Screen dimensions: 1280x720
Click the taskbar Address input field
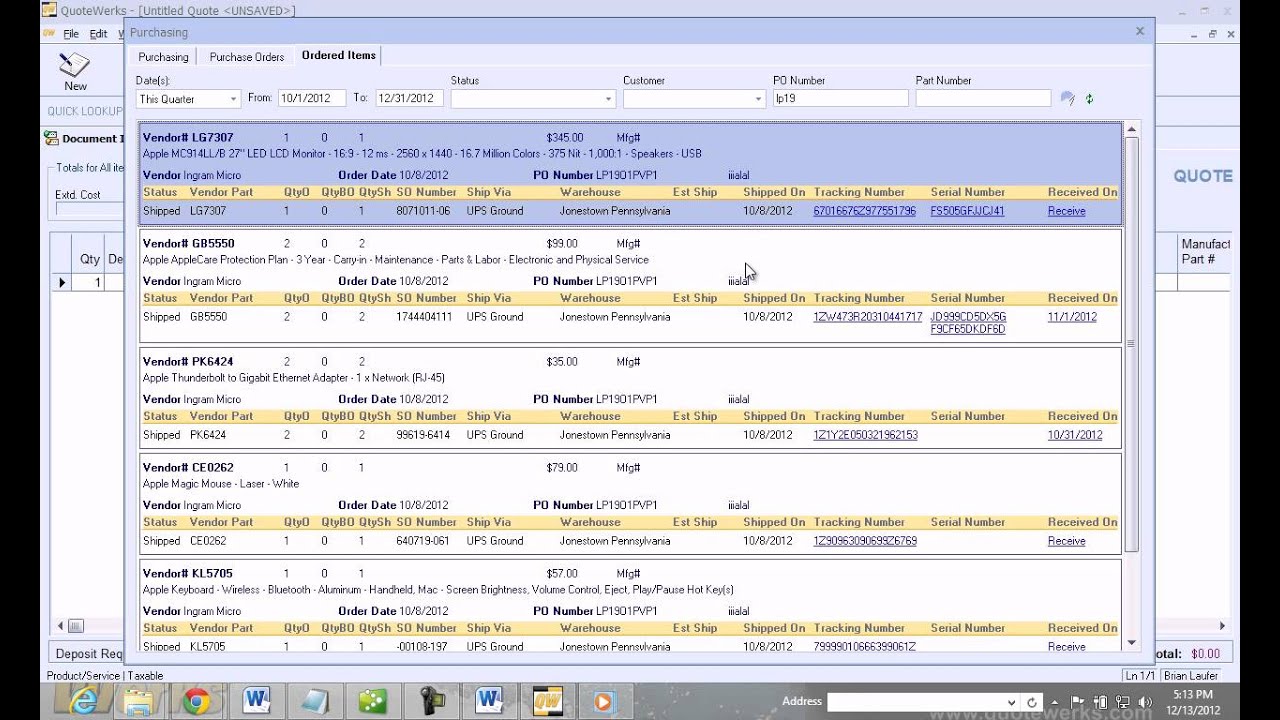coord(915,702)
